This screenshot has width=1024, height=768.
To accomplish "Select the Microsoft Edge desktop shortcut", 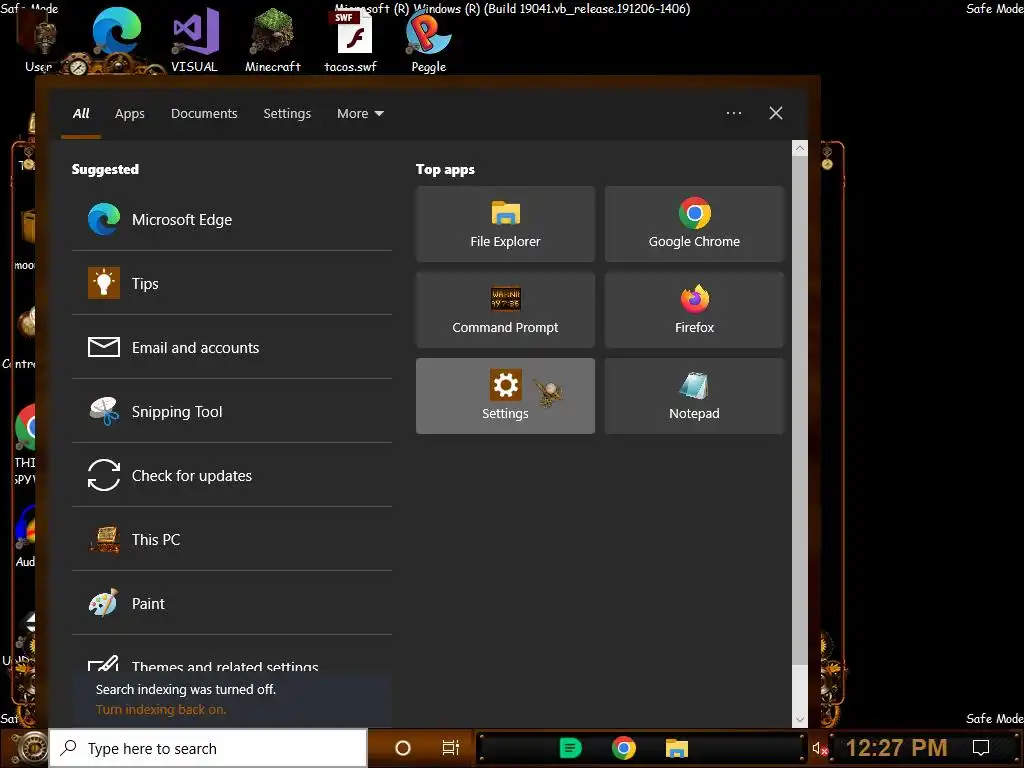I will [116, 33].
